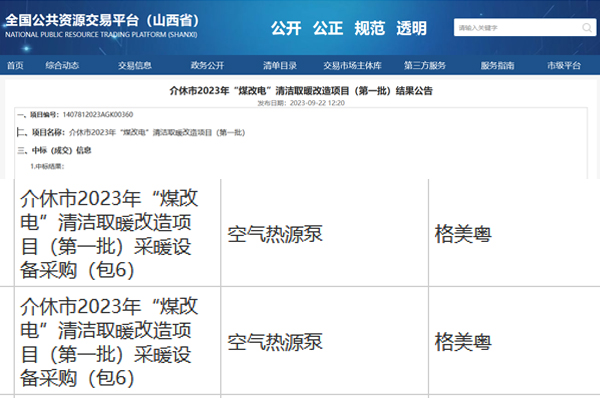Click the 规范 slogan word
600x398 pixels.
[370, 28]
